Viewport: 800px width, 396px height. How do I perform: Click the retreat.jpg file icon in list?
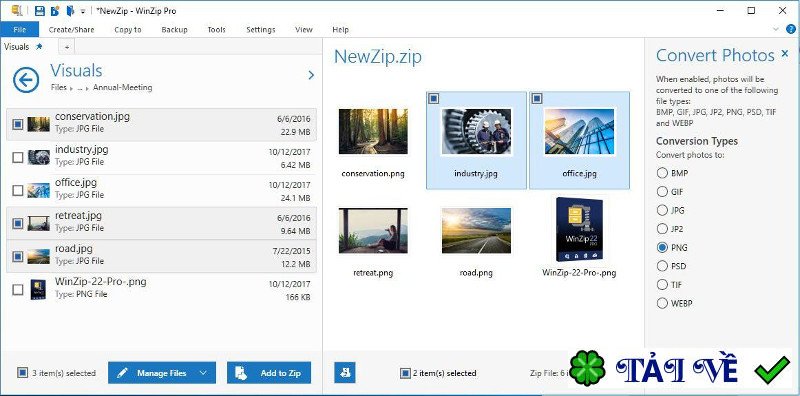(39, 223)
